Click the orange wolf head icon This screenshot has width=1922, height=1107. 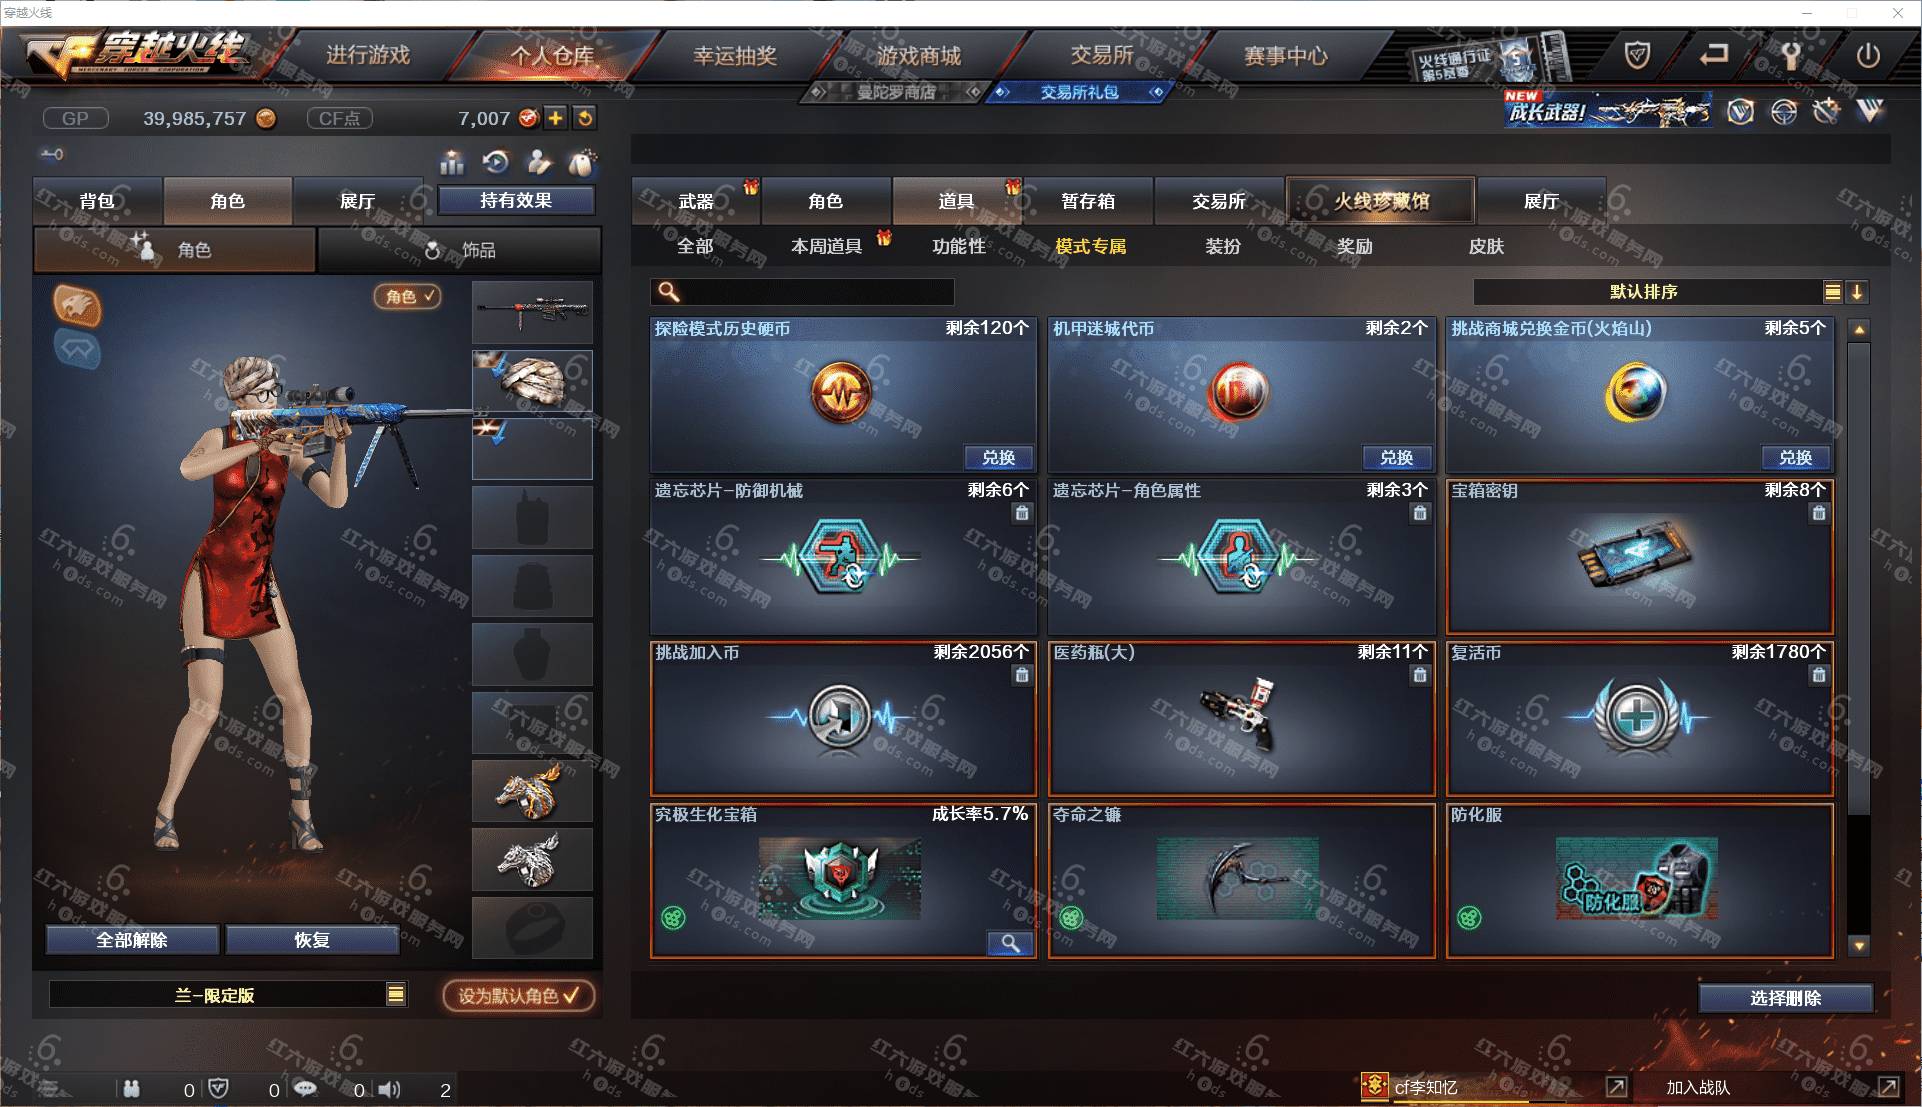pyautogui.click(x=78, y=305)
